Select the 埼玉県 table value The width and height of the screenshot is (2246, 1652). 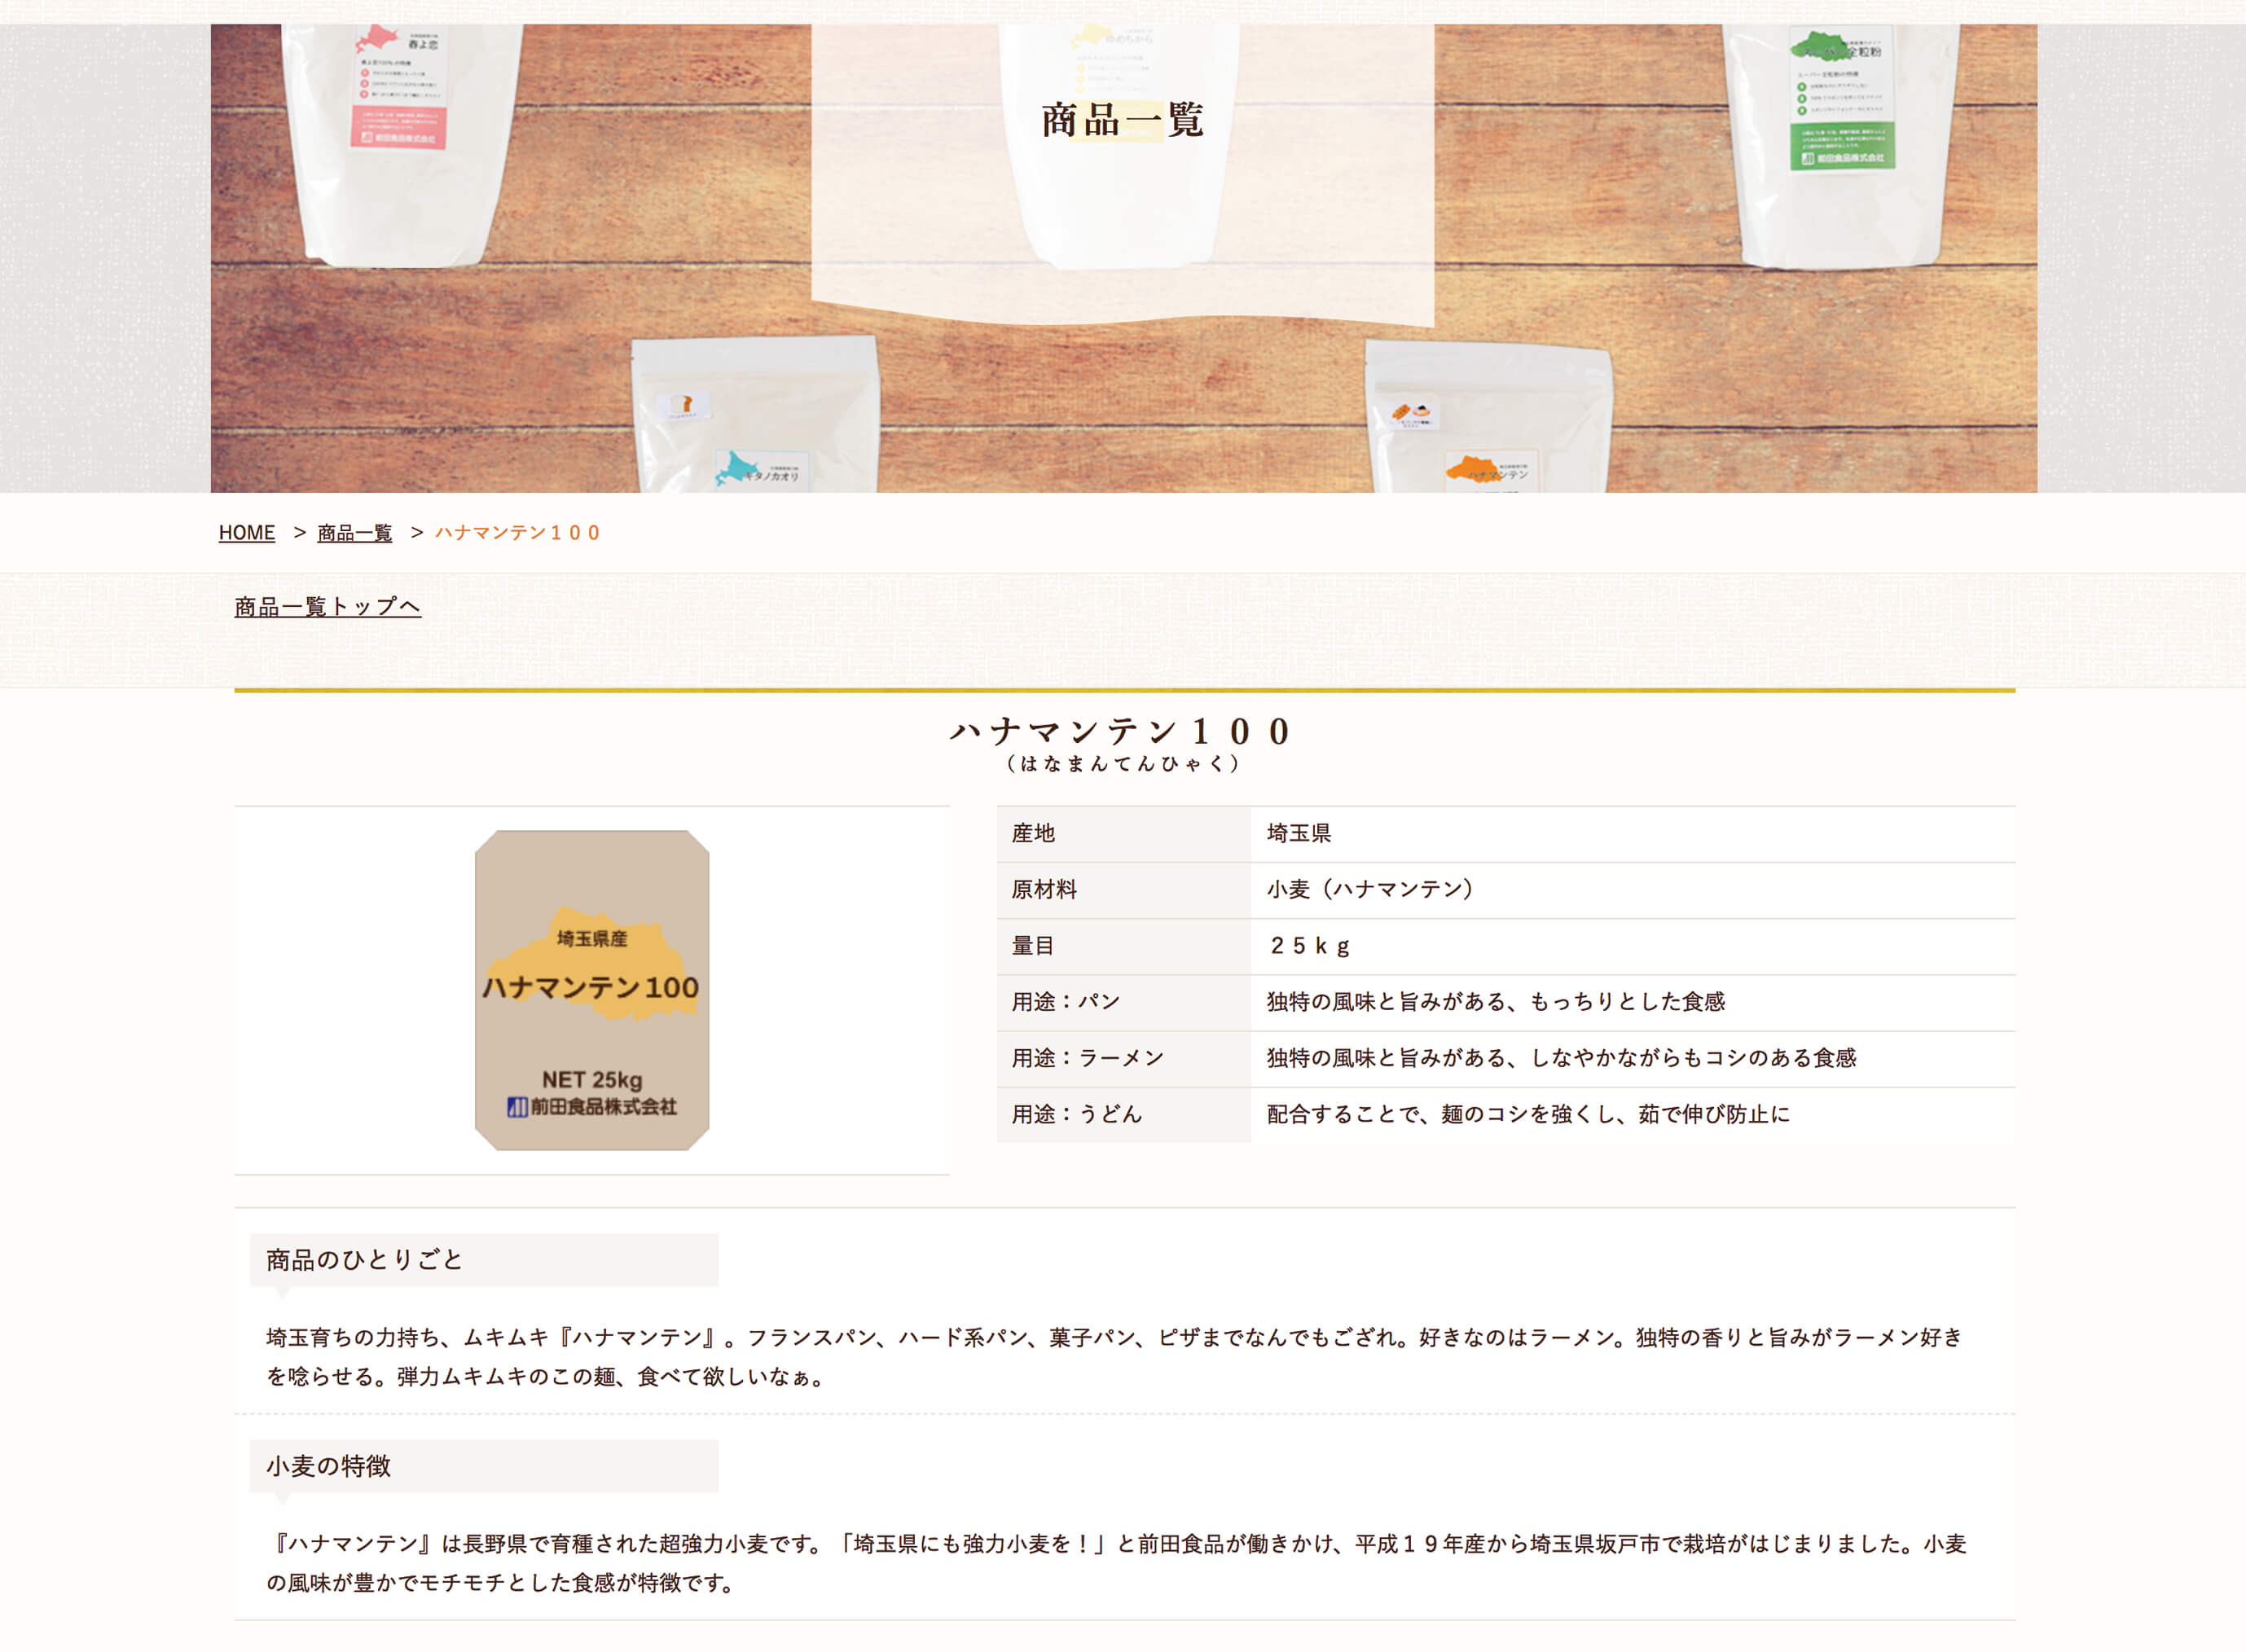pos(1632,834)
